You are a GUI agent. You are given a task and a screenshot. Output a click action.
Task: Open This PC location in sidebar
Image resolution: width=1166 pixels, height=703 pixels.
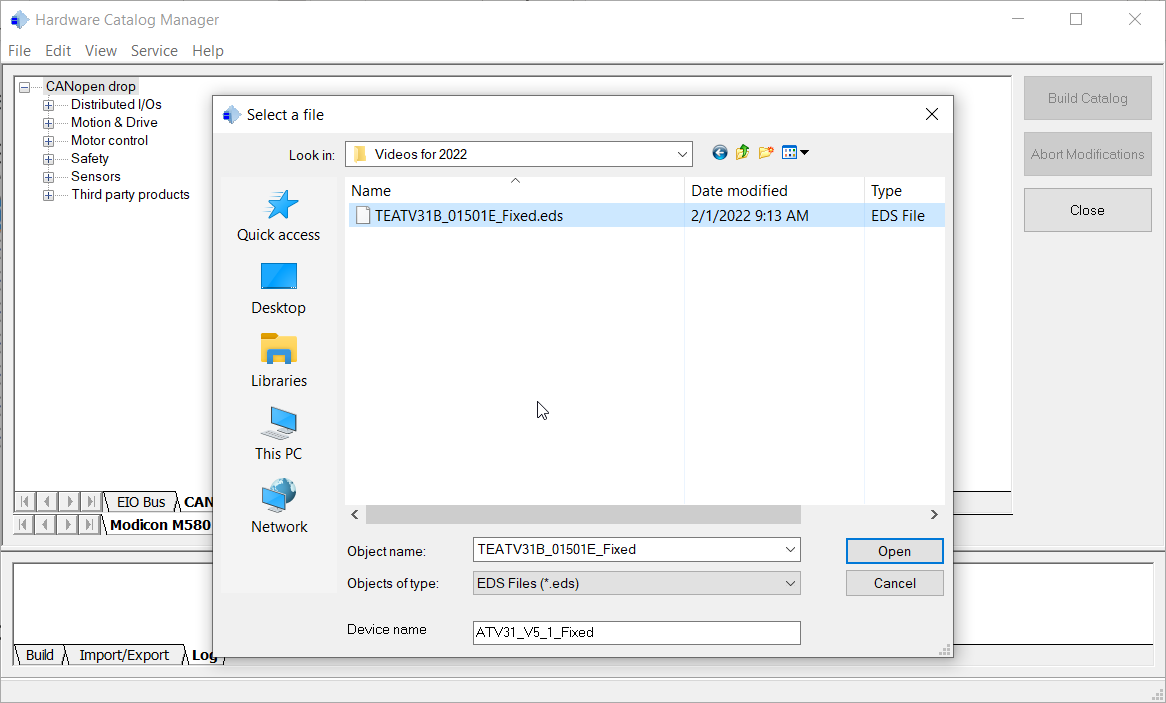click(279, 434)
